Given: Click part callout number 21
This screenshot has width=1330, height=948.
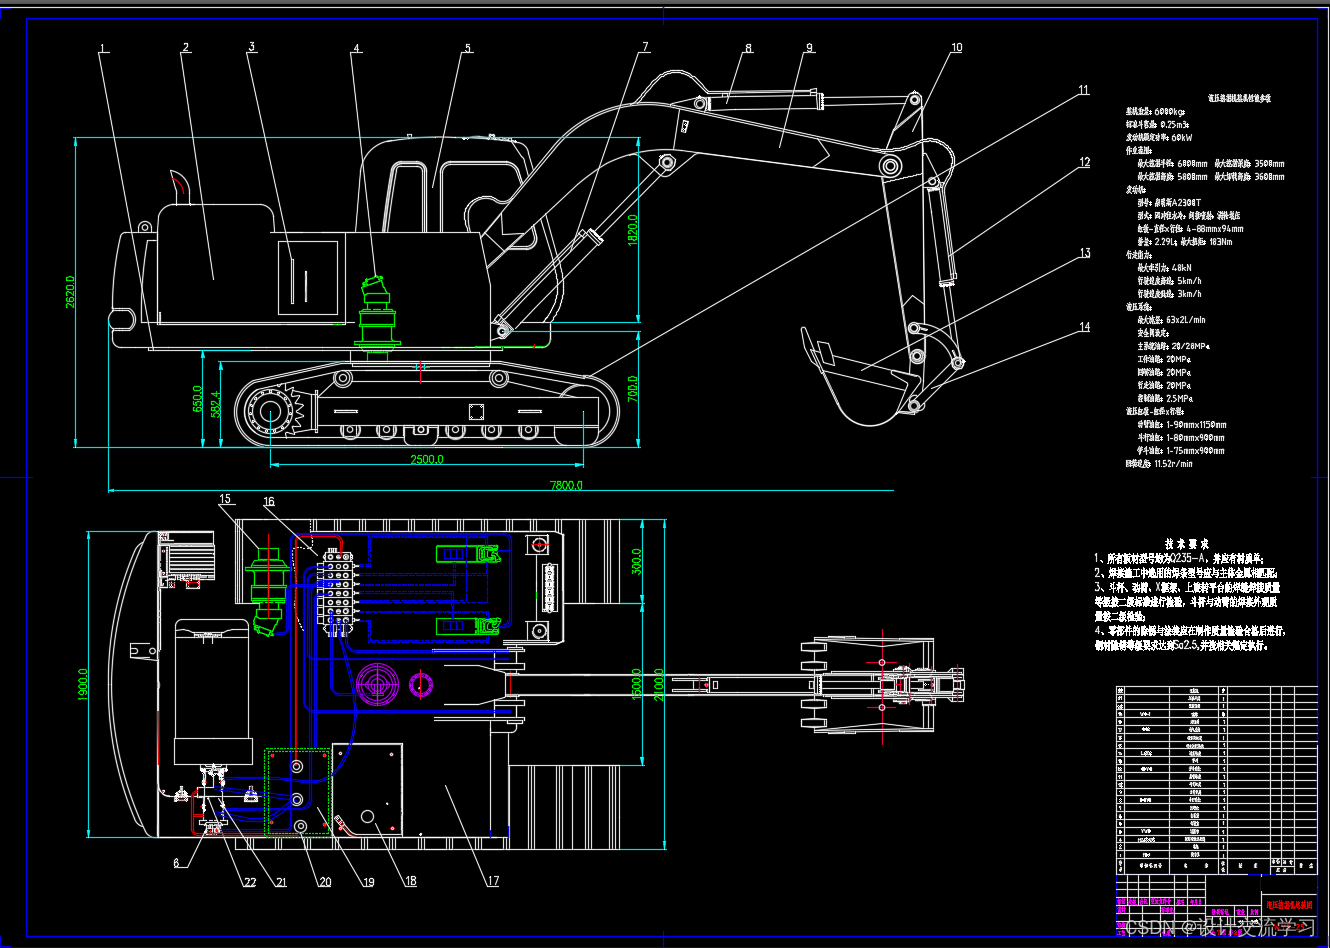Looking at the screenshot, I should click(281, 882).
